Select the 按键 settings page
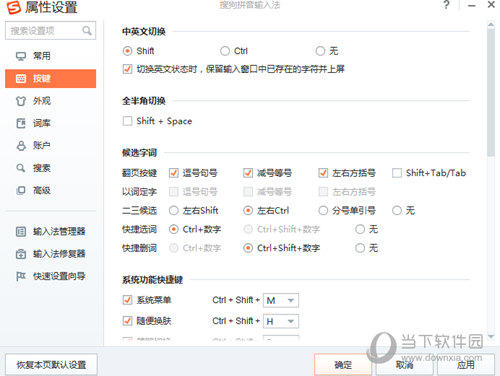Viewport: 500px width, 376px height. coord(51,79)
